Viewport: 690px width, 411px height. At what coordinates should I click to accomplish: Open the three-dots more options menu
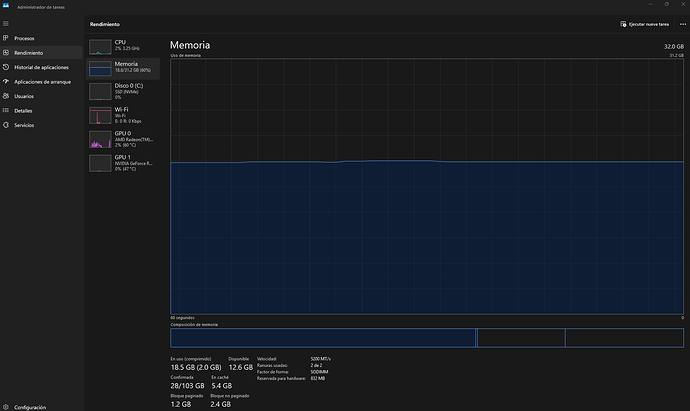point(683,24)
